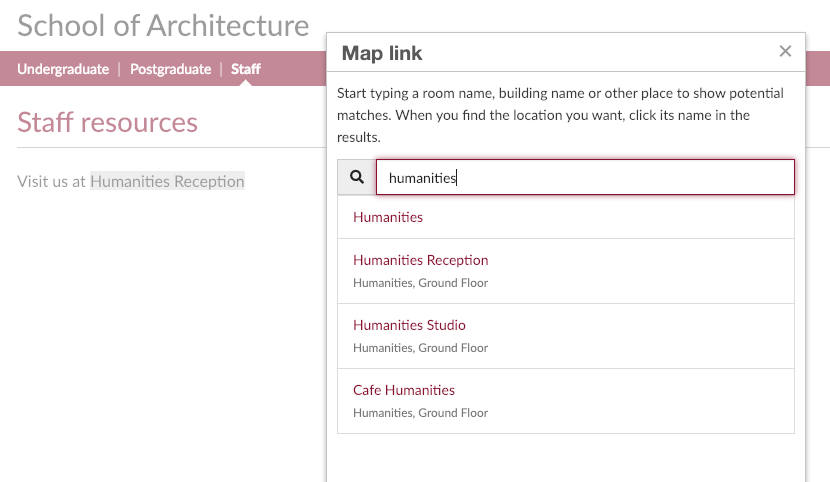The image size is (830, 482).
Task: Select the Humanities building result
Action: (x=388, y=217)
